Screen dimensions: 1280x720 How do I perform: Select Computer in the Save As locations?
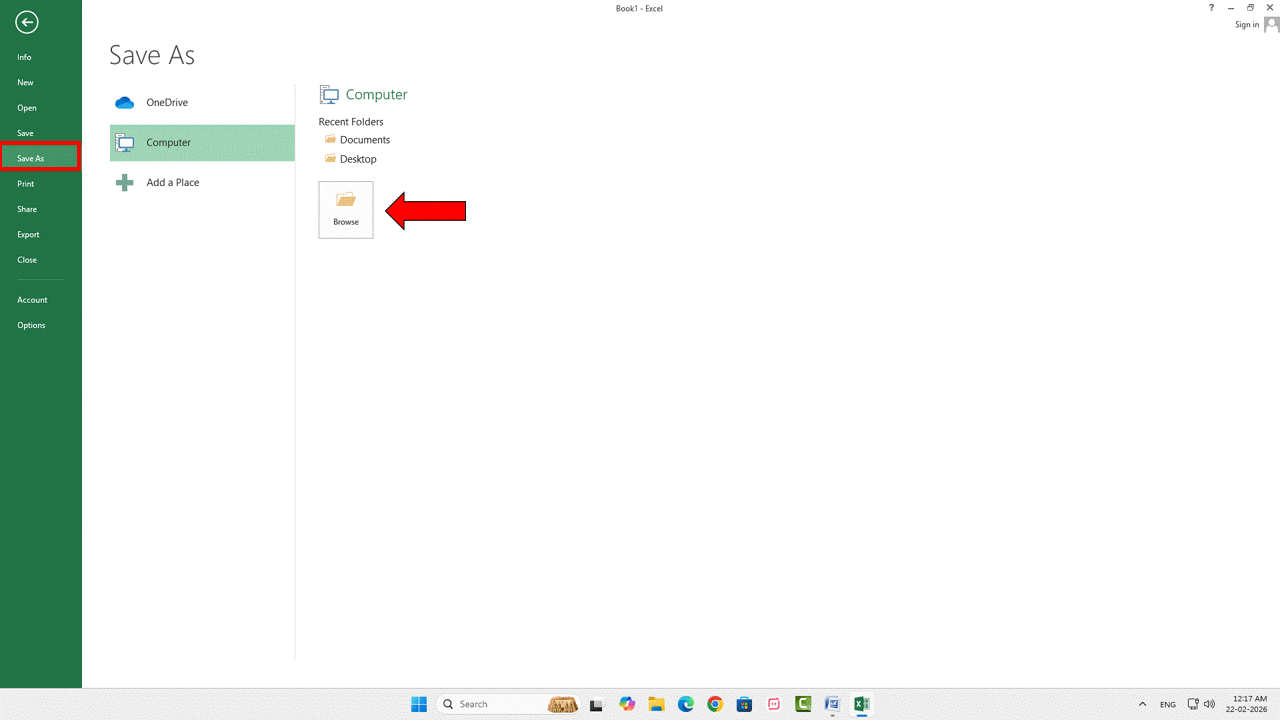pyautogui.click(x=168, y=142)
